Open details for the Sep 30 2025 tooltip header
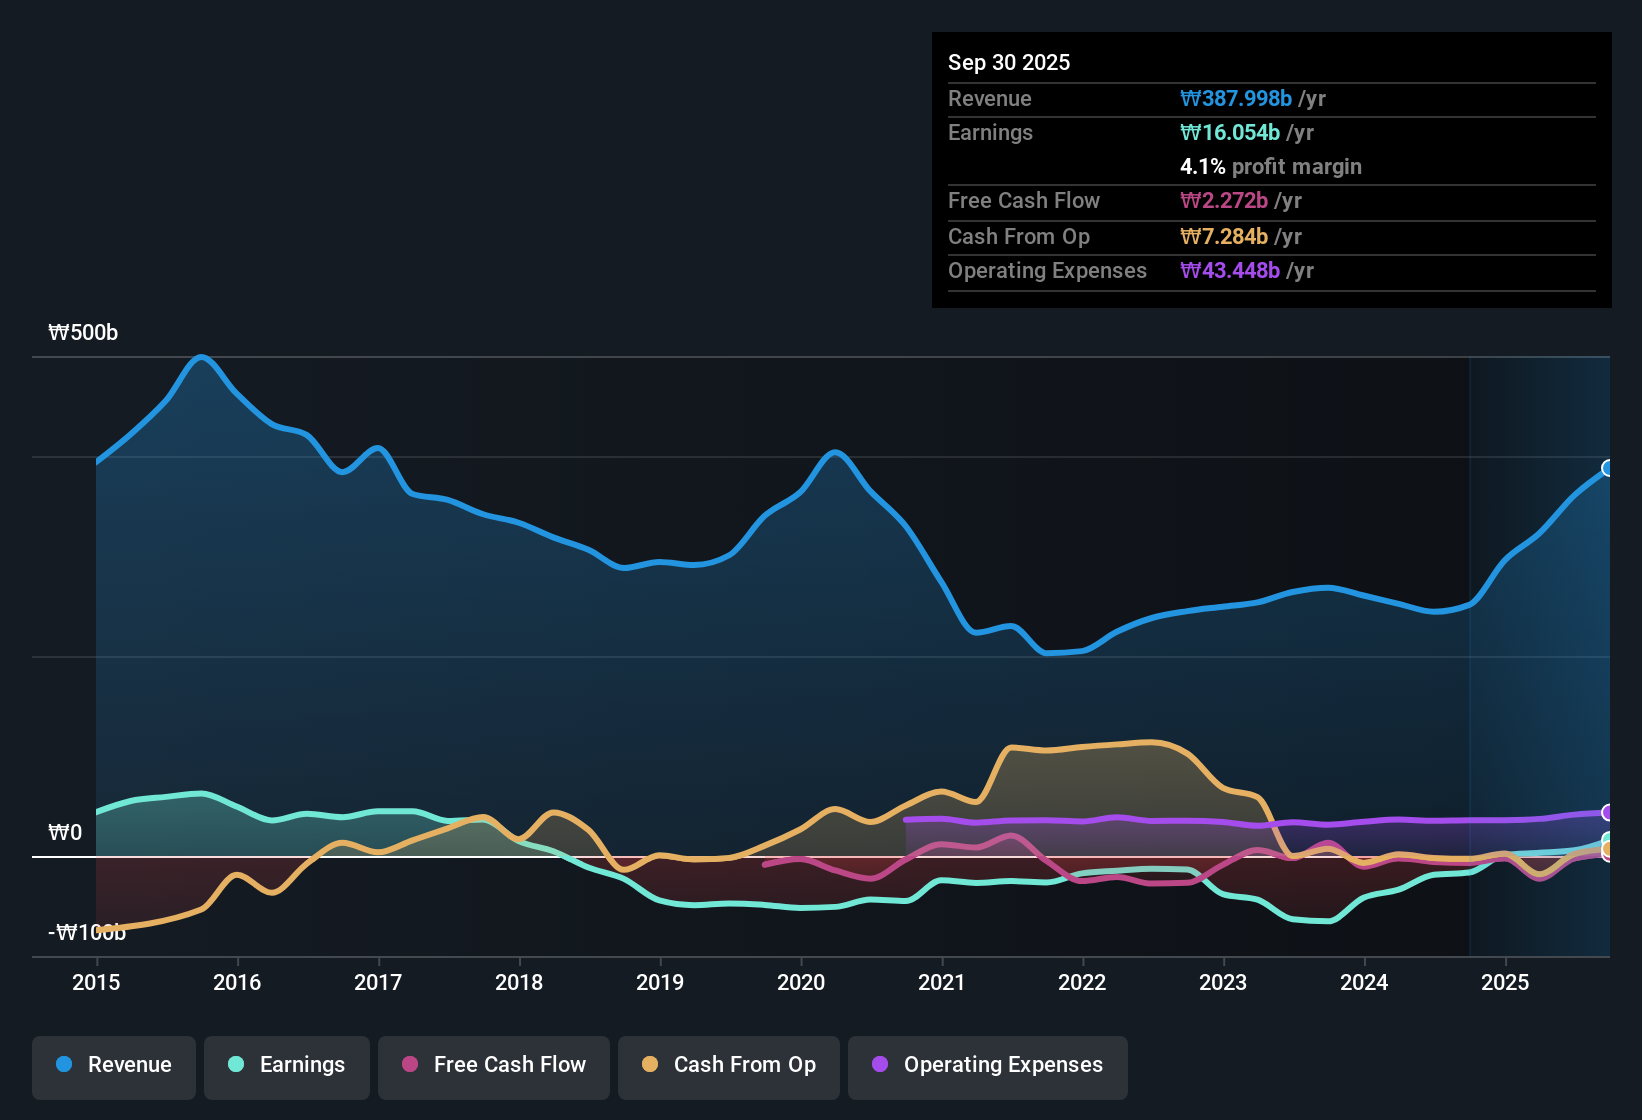 (1009, 62)
